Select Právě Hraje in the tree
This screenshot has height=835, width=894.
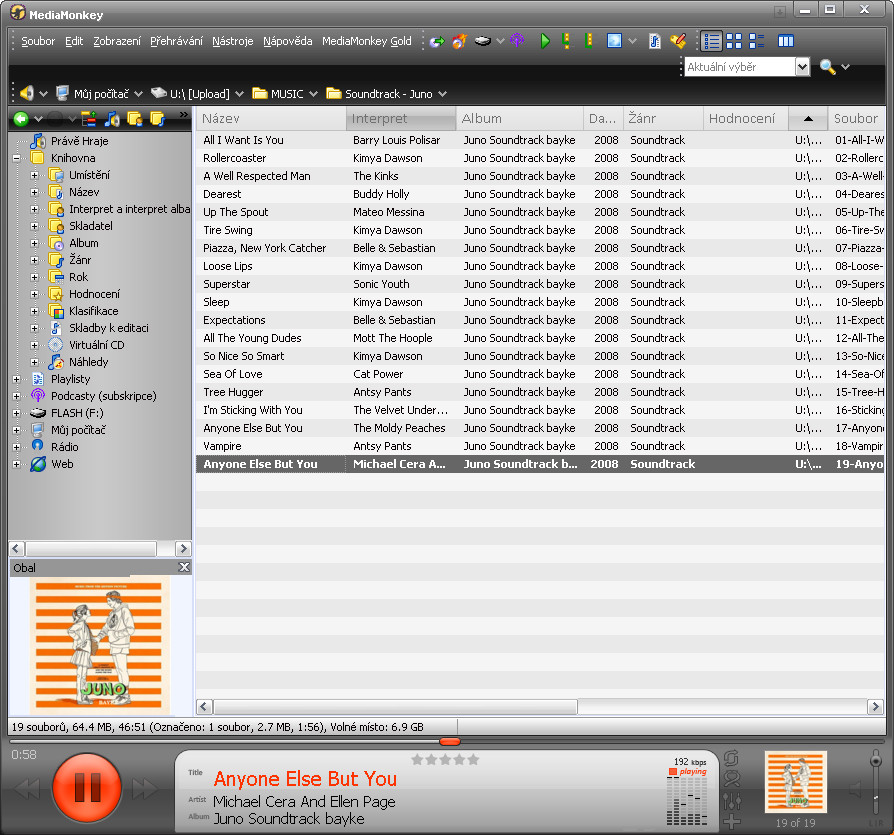[x=79, y=141]
